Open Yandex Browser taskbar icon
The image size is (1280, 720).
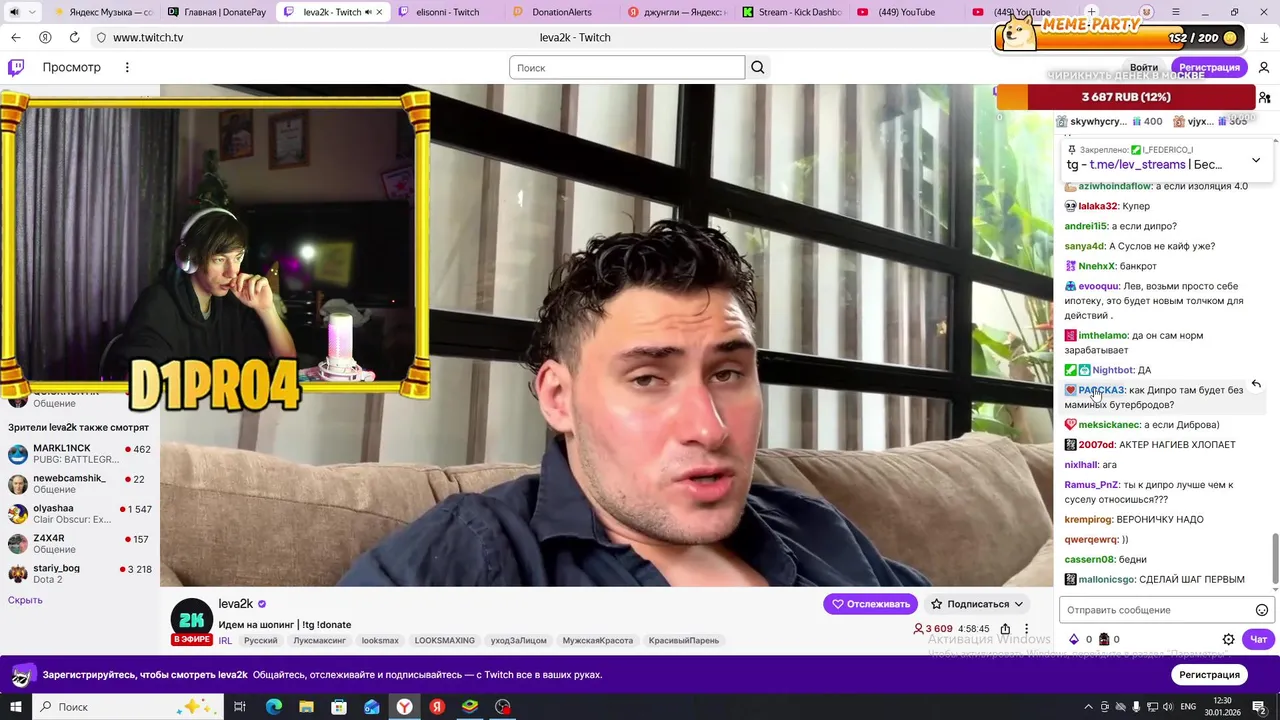click(x=404, y=707)
